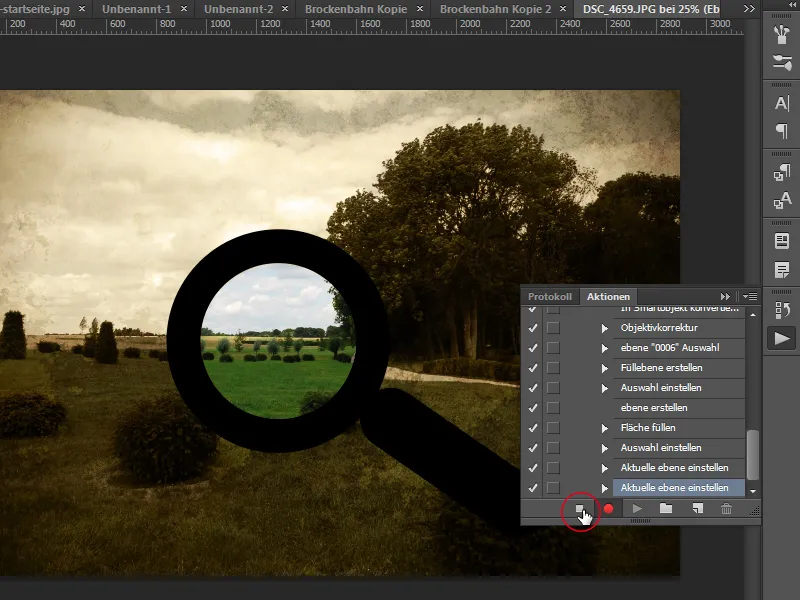The image size is (800, 600).
Task: Expand the Füllebene erstellen step
Action: click(x=605, y=368)
